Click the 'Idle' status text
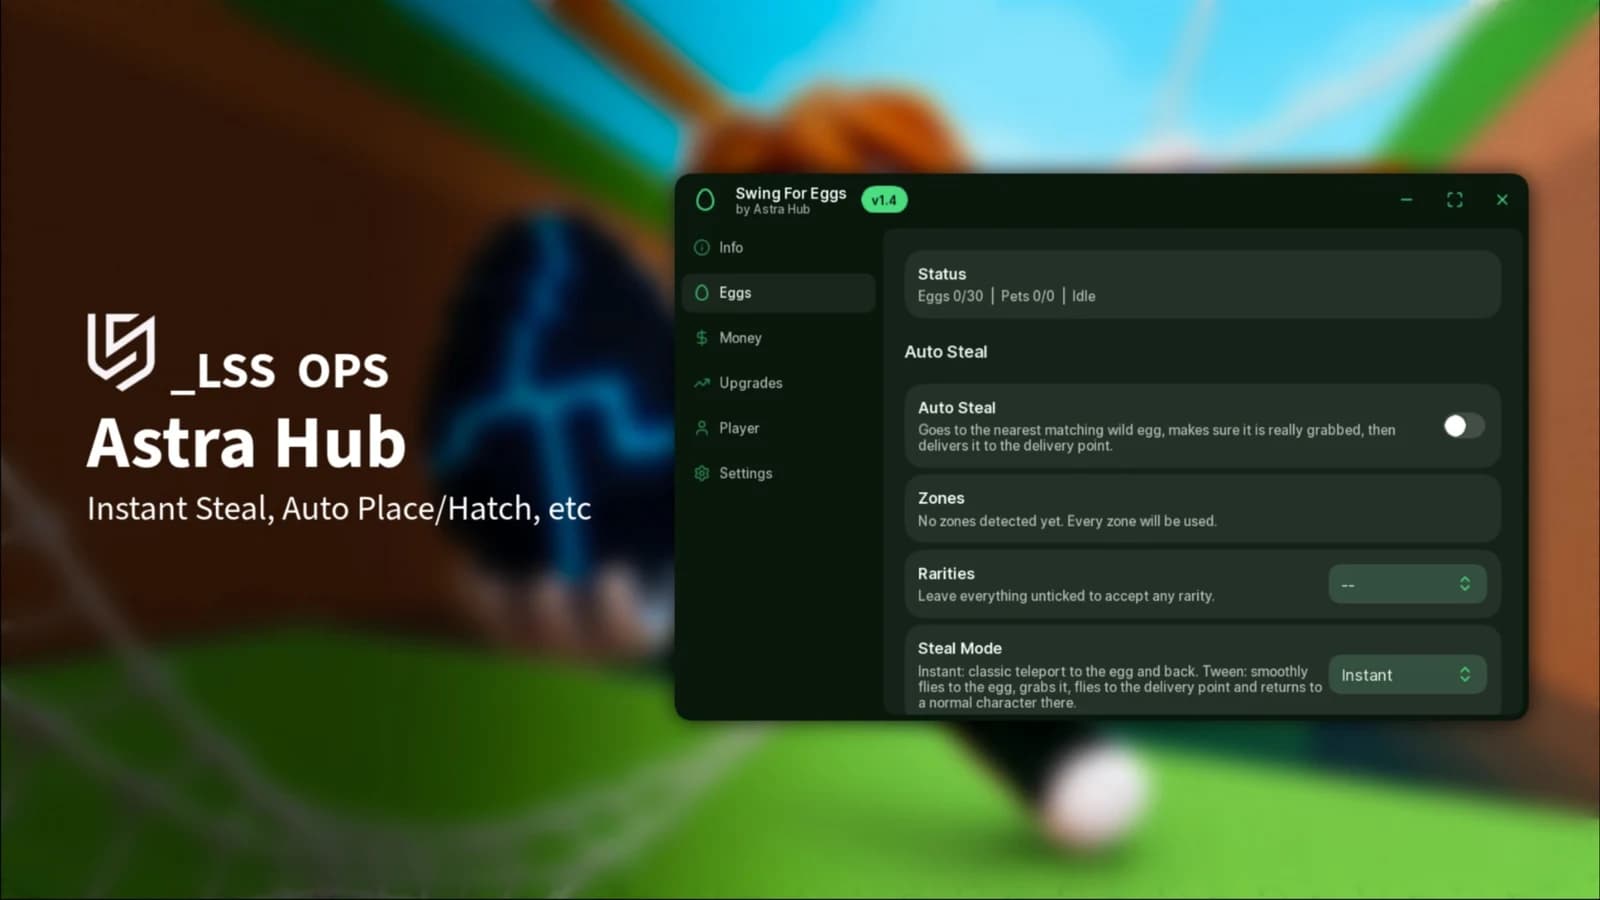1600x900 pixels. coord(1084,296)
